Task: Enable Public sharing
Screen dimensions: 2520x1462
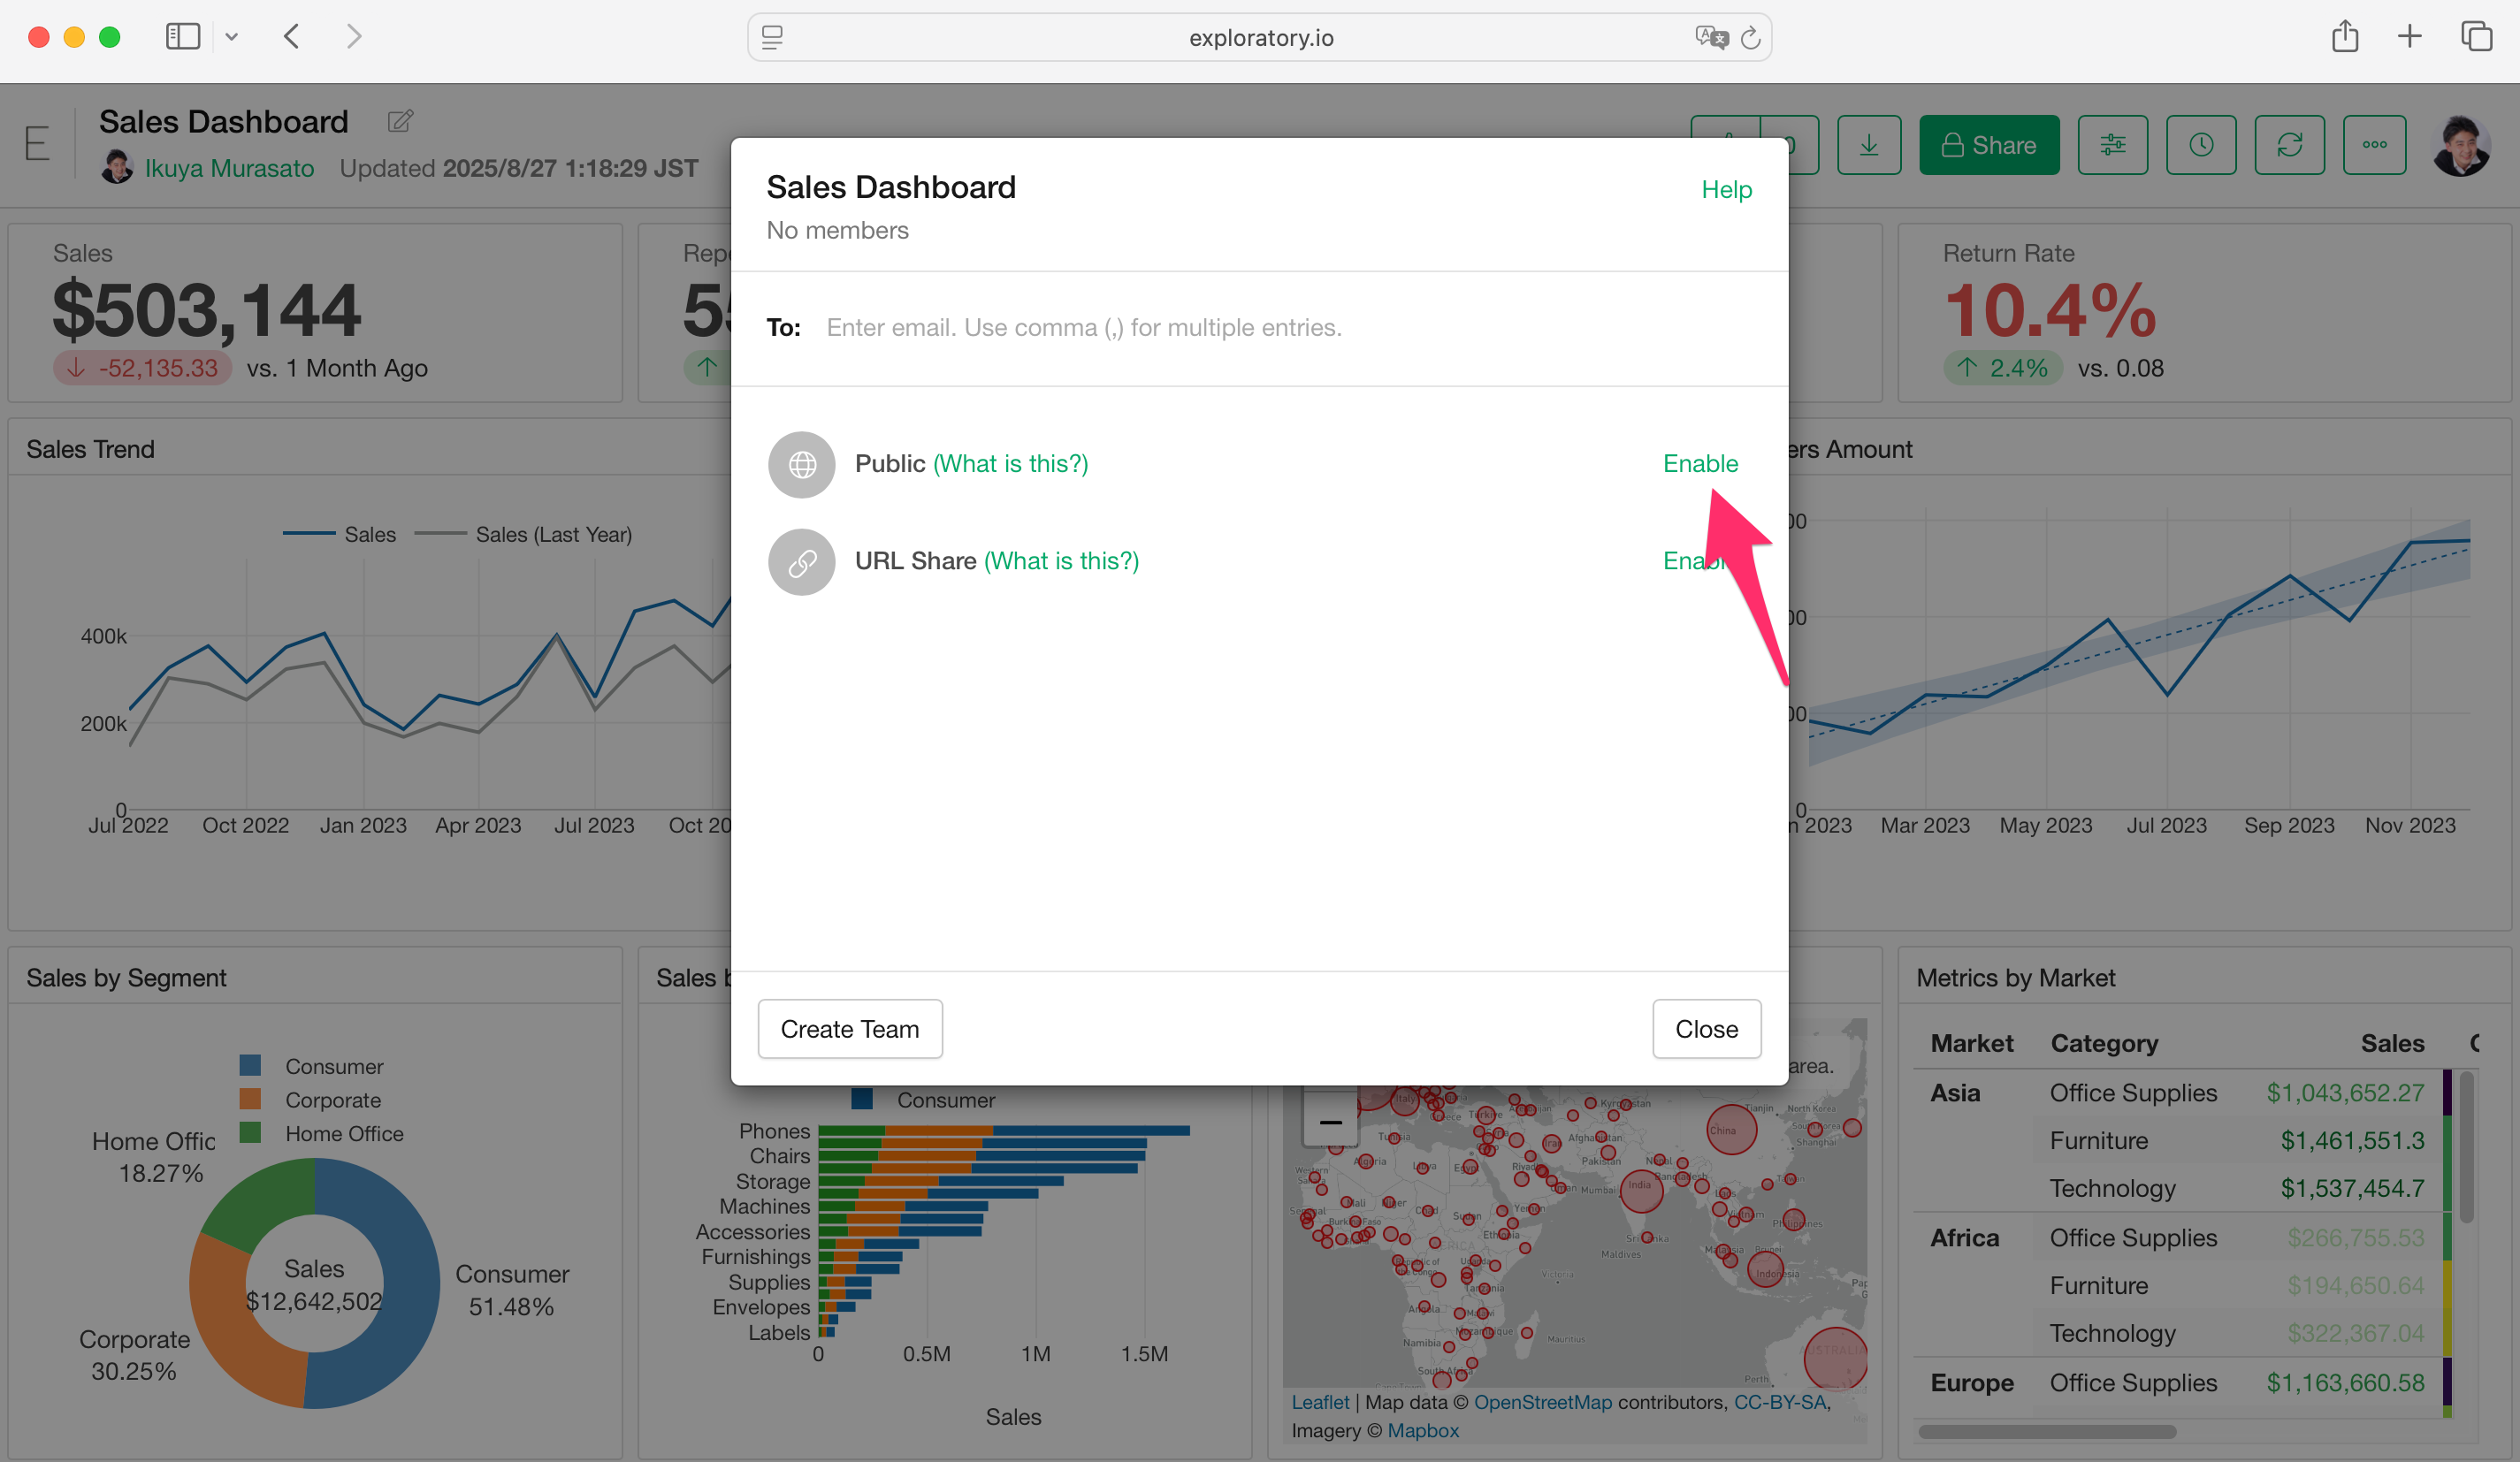Action: [1699, 464]
